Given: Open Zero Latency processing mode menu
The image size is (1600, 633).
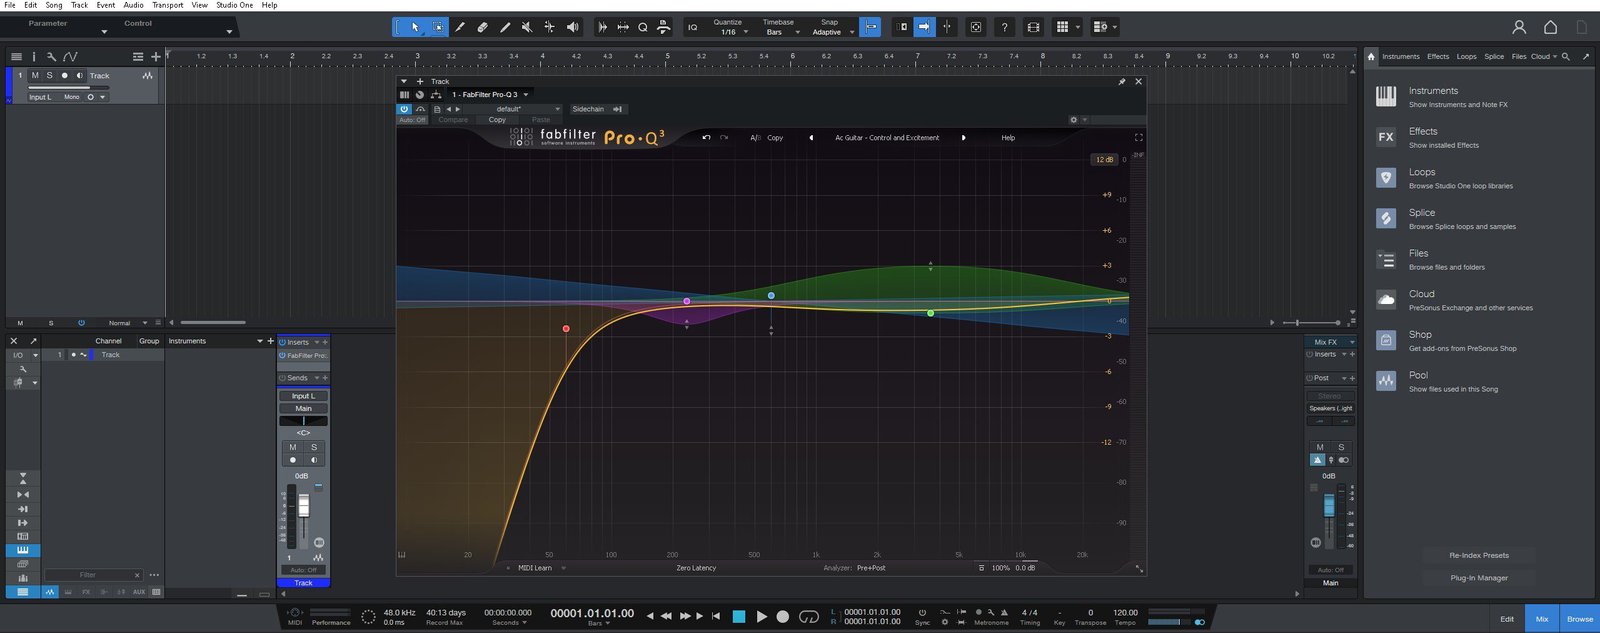Looking at the screenshot, I should tap(696, 568).
